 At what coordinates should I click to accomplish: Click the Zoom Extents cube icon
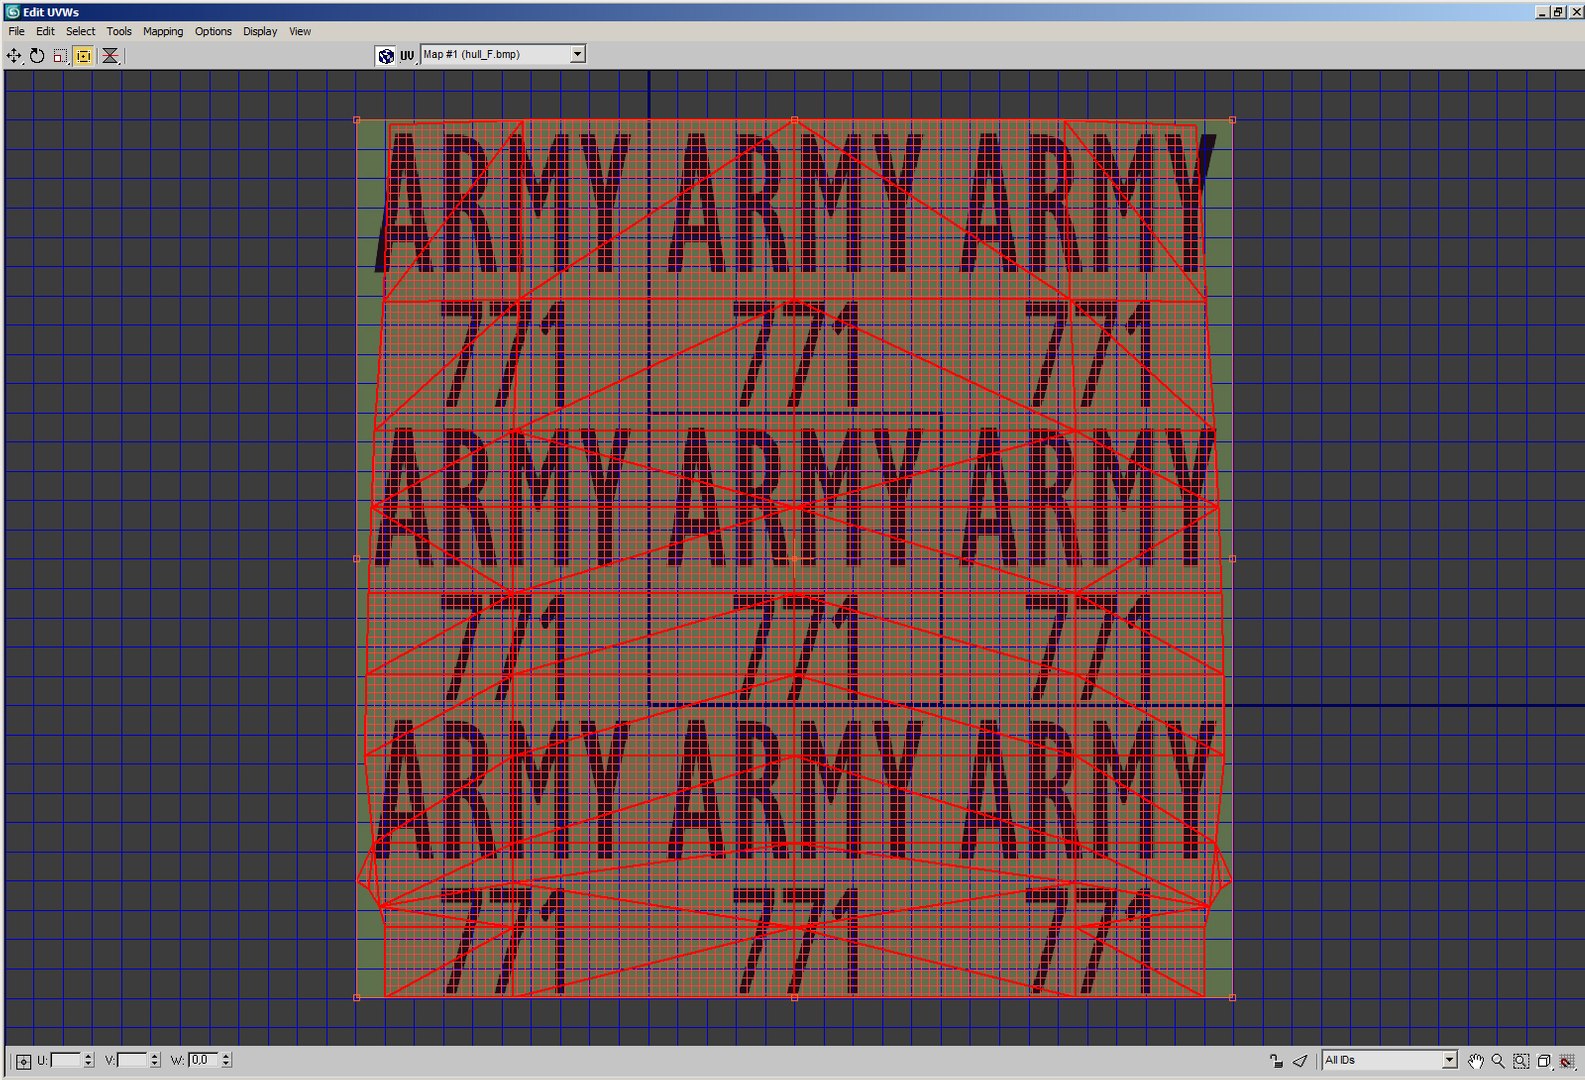(x=1544, y=1061)
